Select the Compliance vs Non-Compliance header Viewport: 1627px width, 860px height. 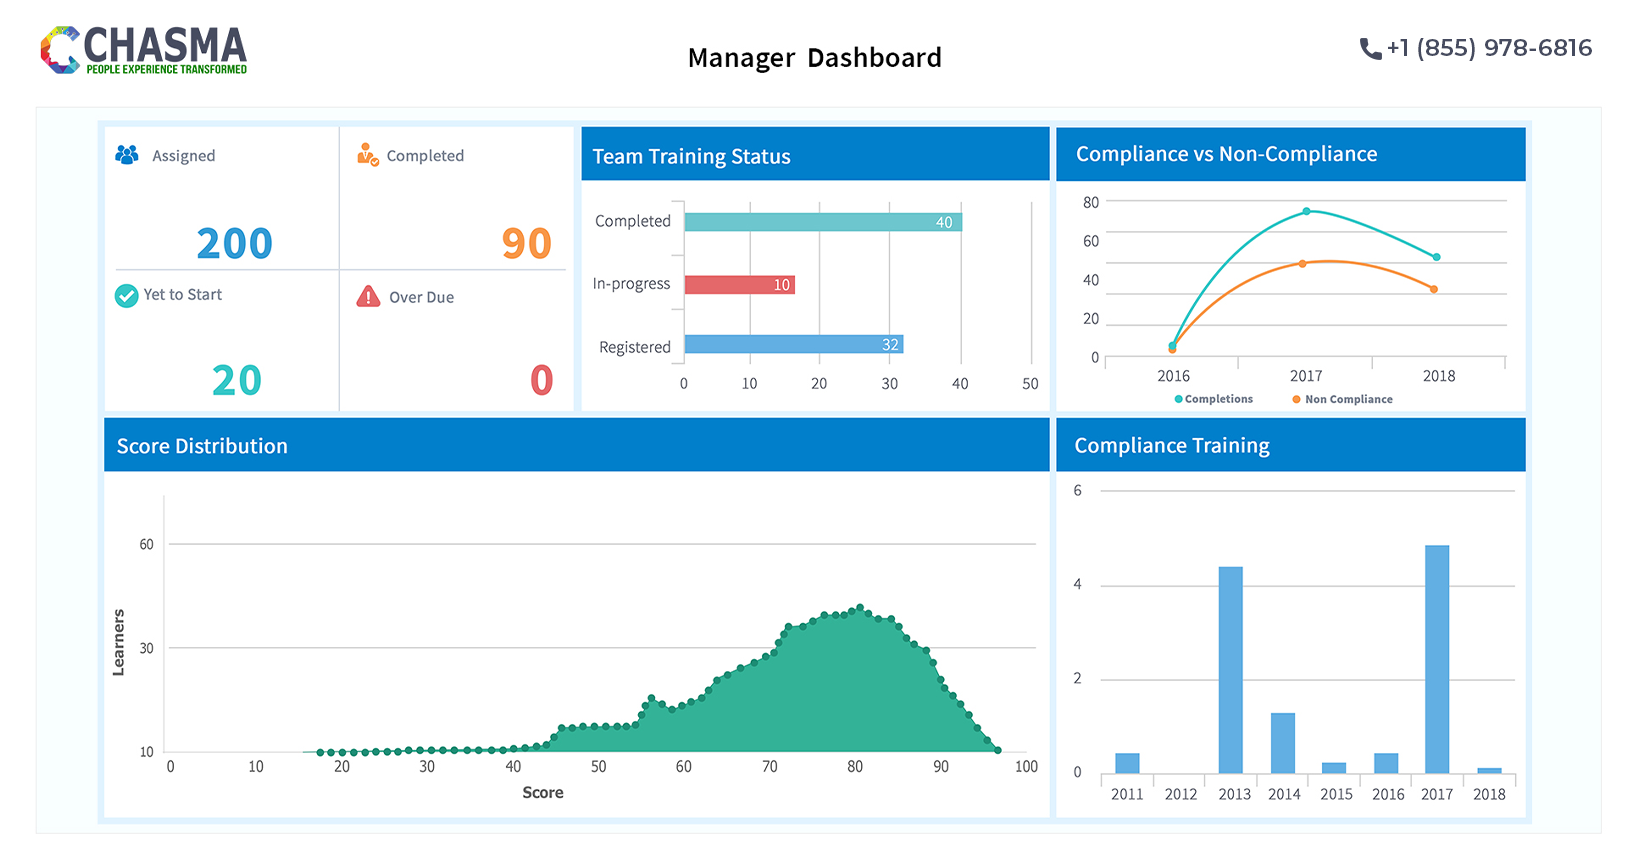[1290, 154]
